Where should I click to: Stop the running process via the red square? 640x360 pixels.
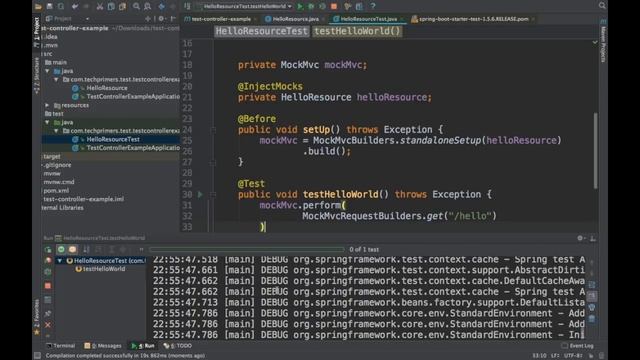point(334,6)
